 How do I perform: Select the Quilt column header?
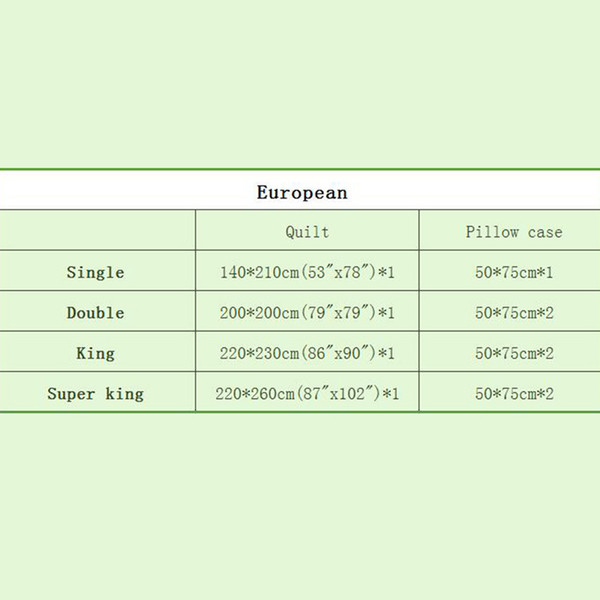pyautogui.click(x=307, y=232)
